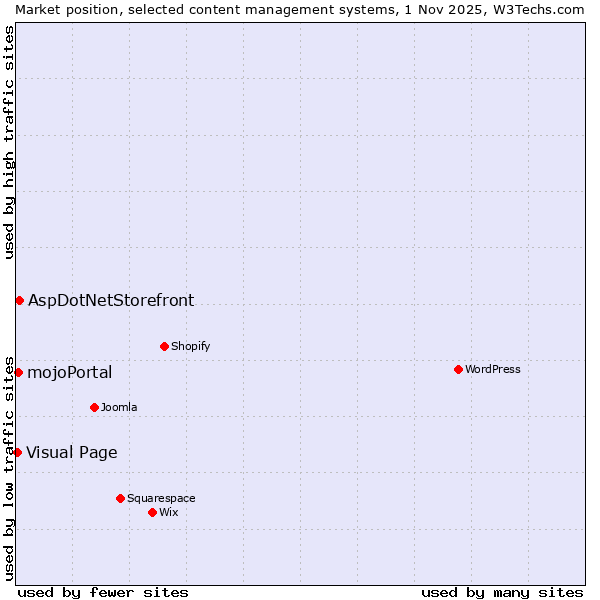The height and width of the screenshot is (600, 600).
Task: Click the Visual Page red marker
Action: pyautogui.click(x=17, y=452)
